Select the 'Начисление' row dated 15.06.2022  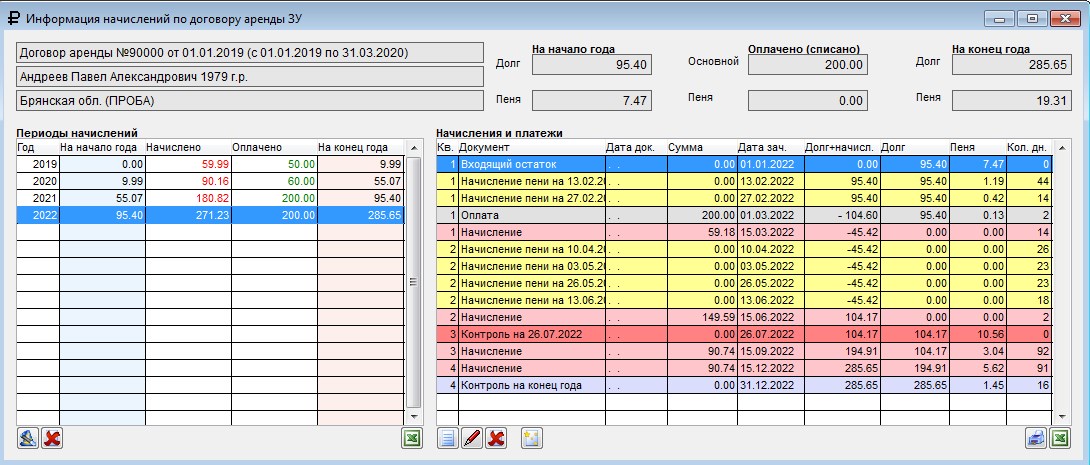click(744, 317)
